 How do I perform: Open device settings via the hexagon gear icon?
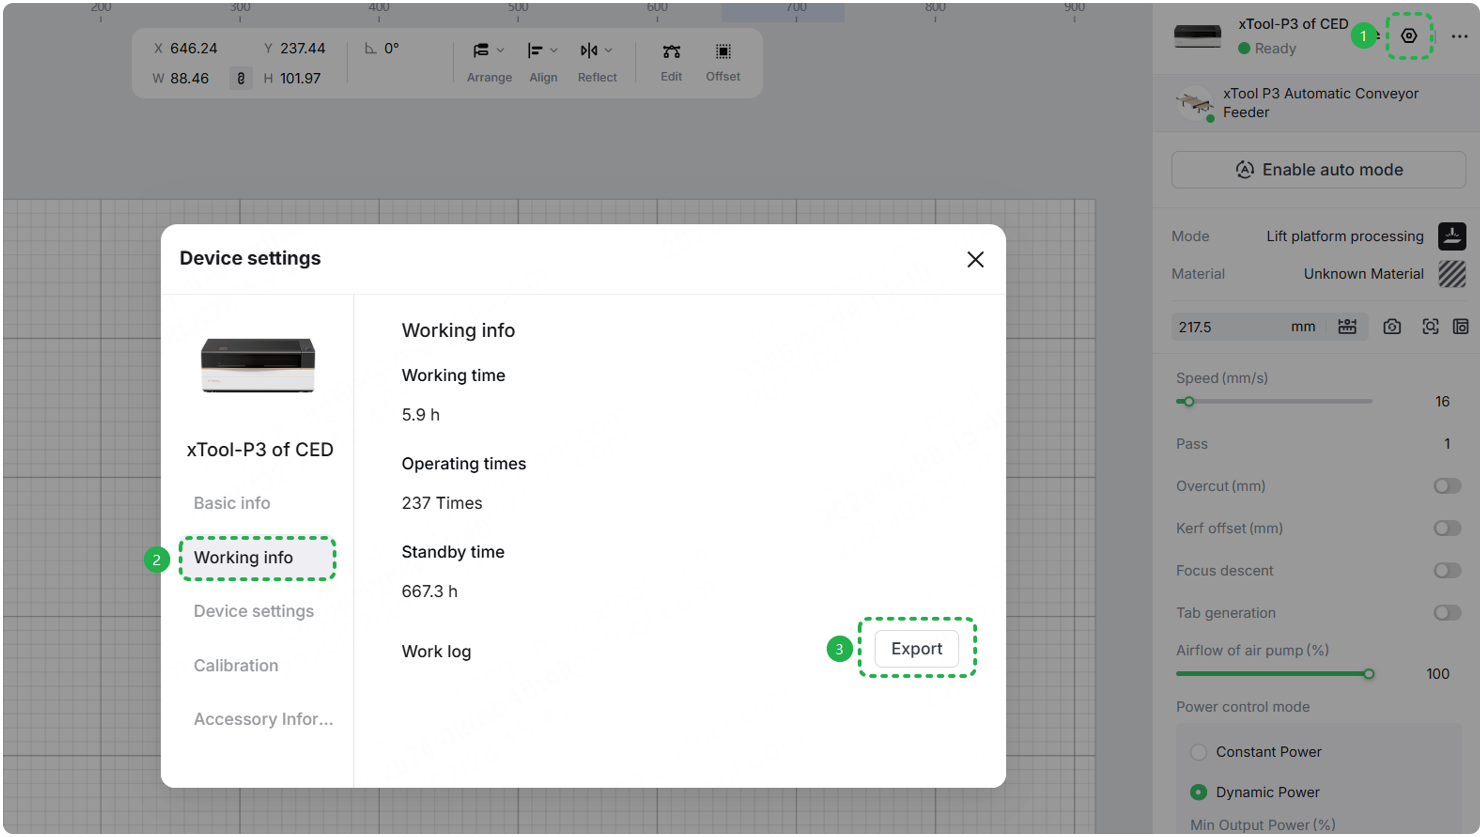point(1409,36)
